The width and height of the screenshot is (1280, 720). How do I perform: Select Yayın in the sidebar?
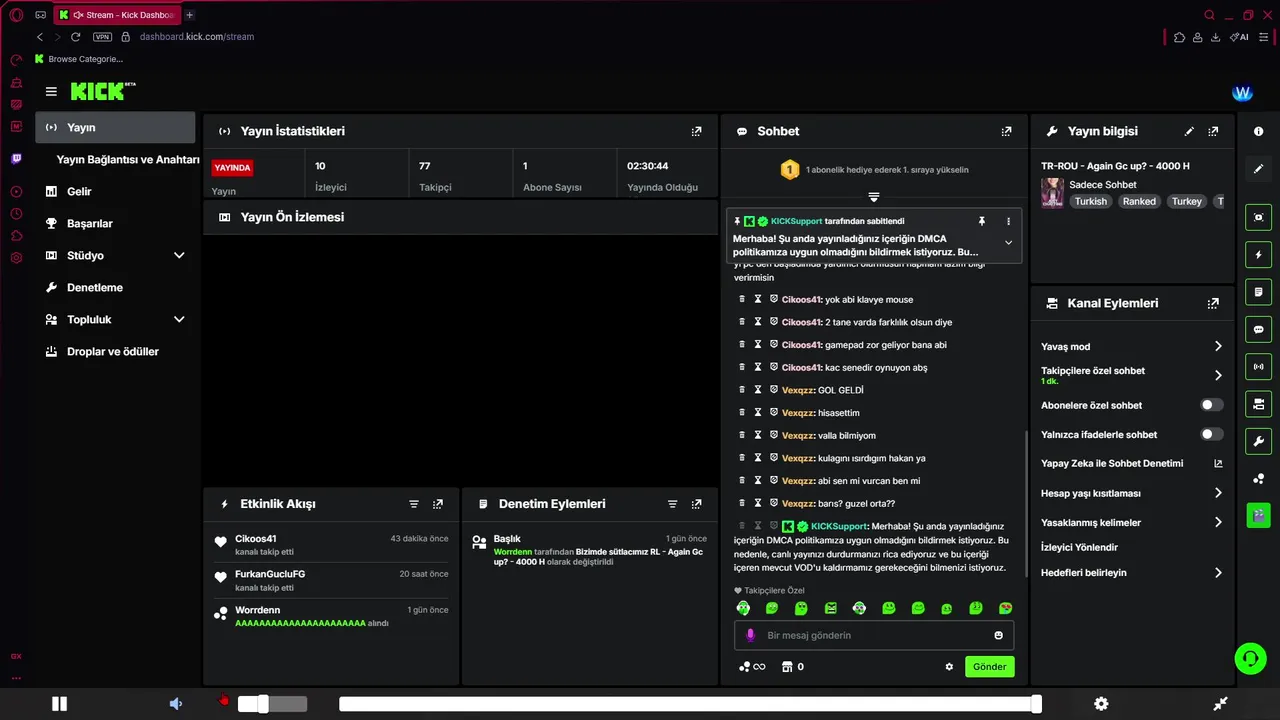tap(116, 128)
